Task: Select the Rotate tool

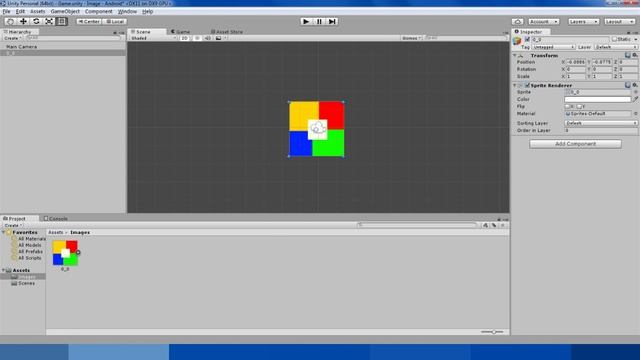Action: pyautogui.click(x=36, y=21)
